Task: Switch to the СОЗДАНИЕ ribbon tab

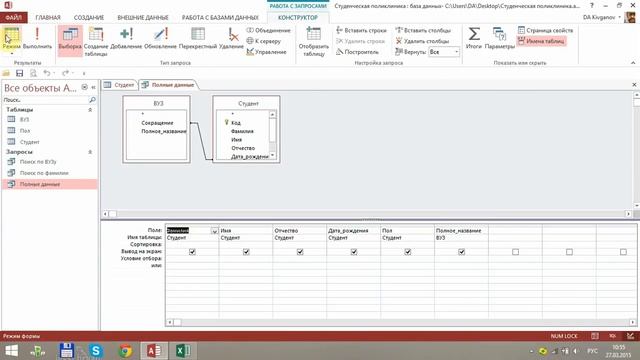Action: point(89,18)
